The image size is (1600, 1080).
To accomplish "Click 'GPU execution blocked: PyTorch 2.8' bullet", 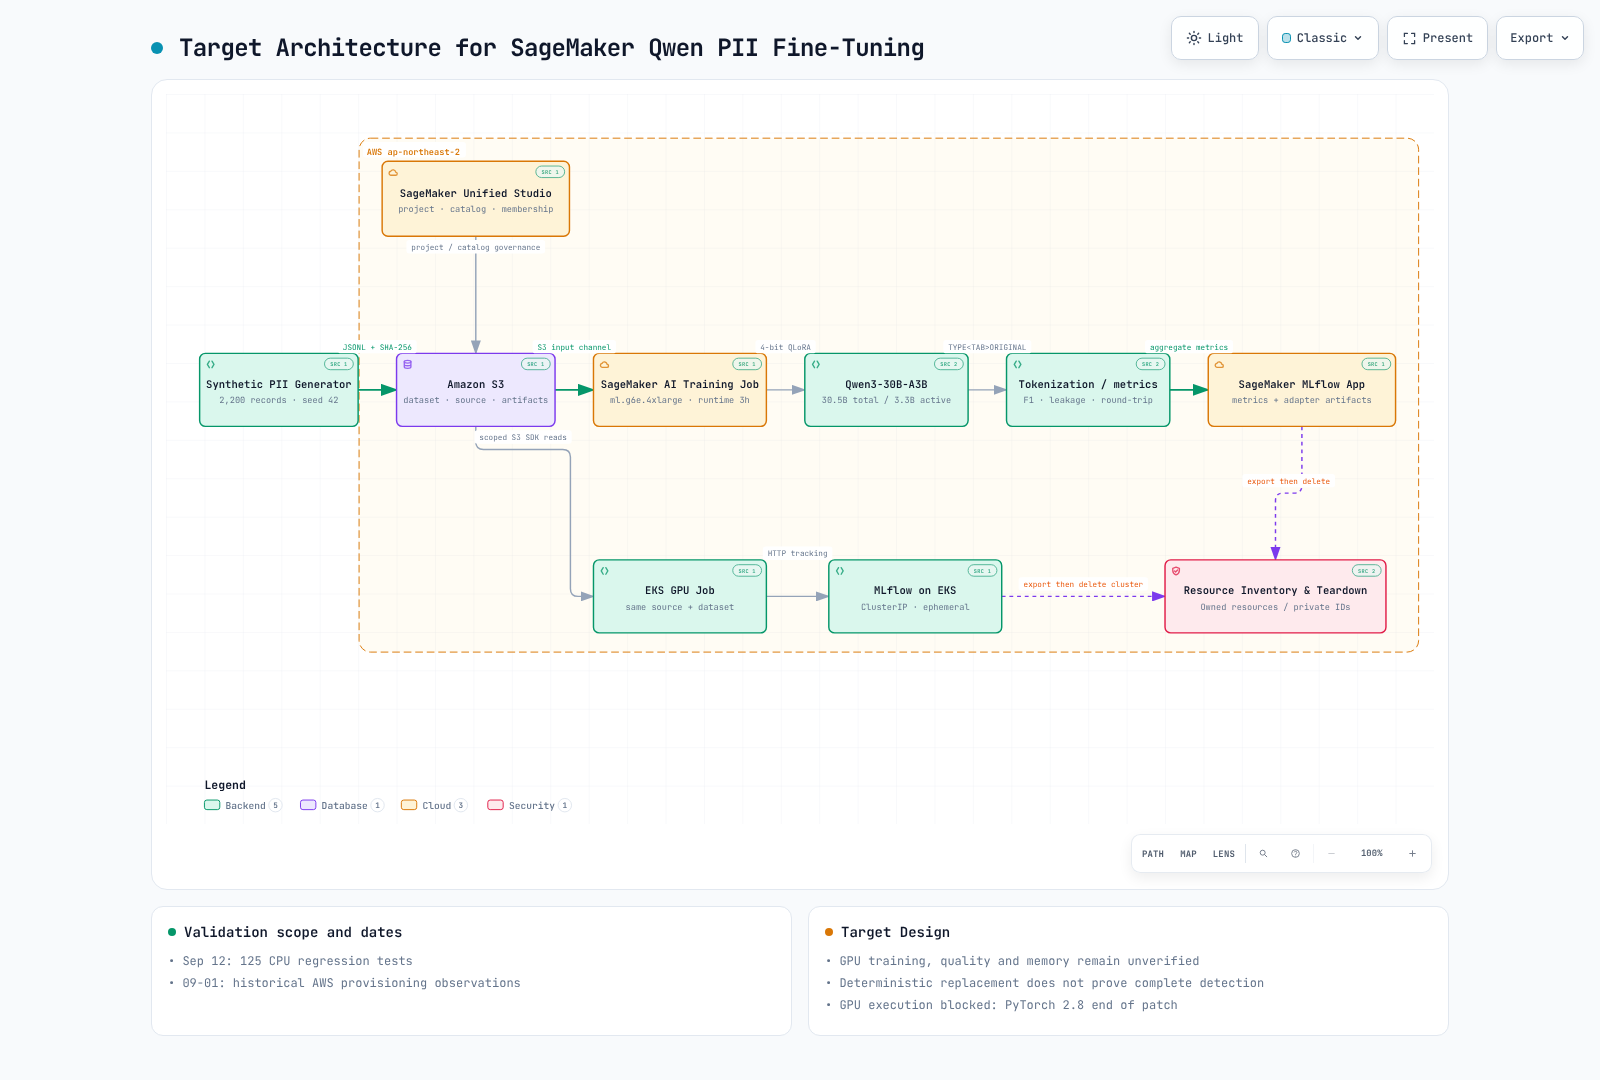I will point(1008,1005).
